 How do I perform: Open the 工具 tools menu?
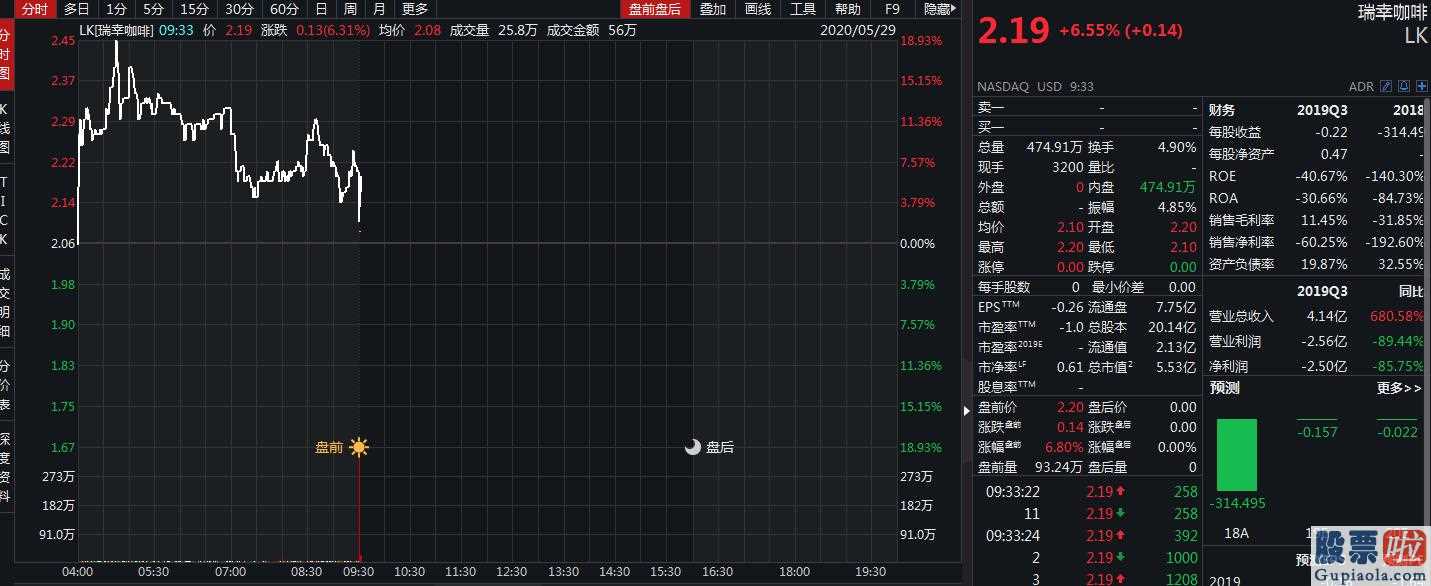[x=803, y=9]
